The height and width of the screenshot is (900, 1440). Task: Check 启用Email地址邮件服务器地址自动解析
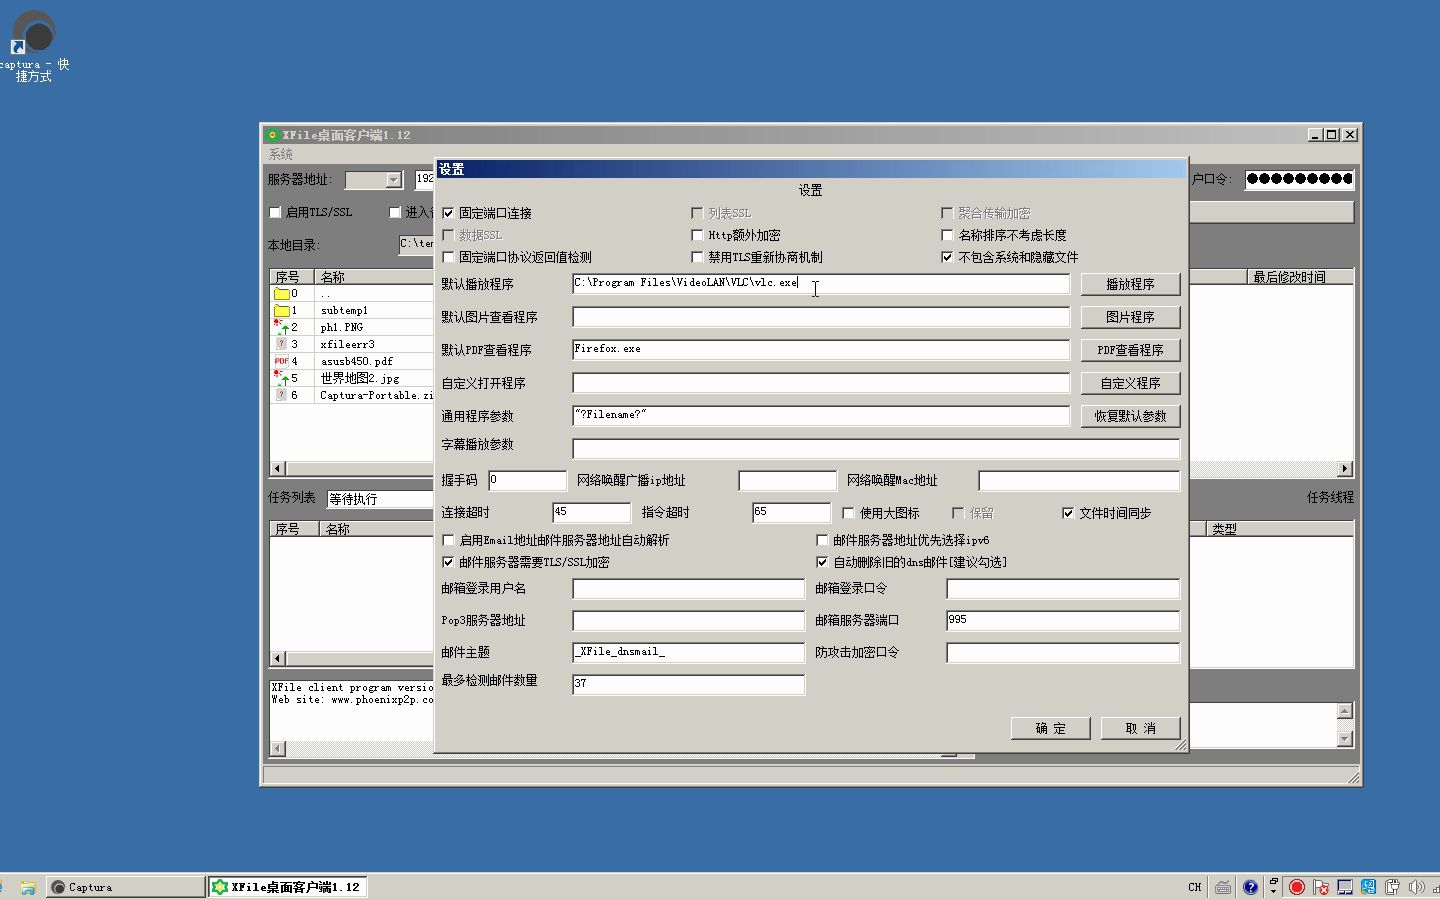(x=449, y=540)
